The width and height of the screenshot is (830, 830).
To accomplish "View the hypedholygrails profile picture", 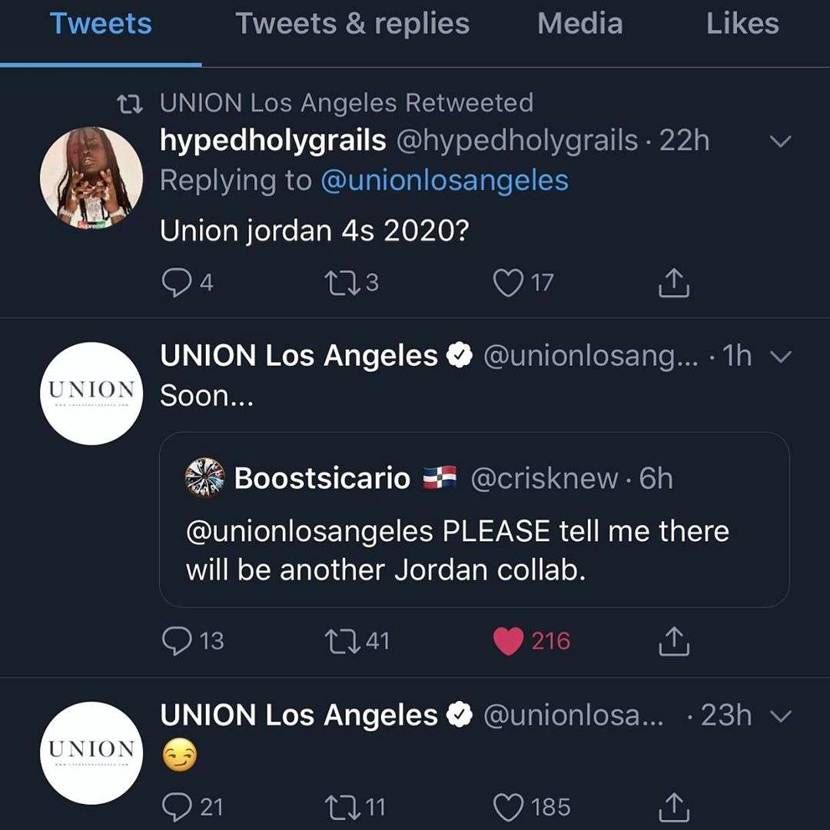I will pyautogui.click(x=91, y=178).
